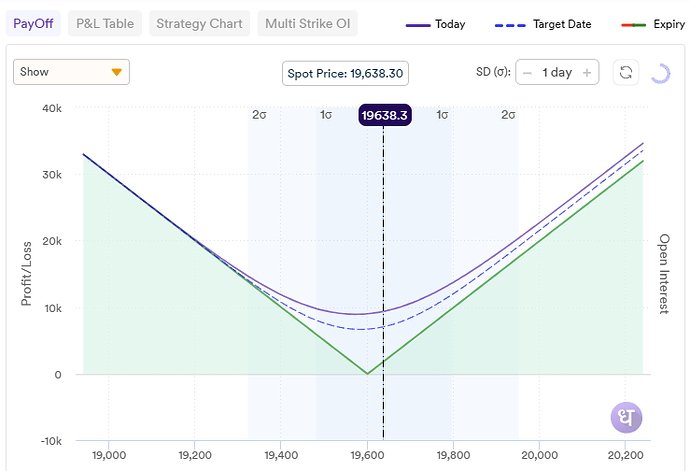Screen dimensions: 690x471
Task: Click the right 2σ band label
Action: [x=508, y=115]
